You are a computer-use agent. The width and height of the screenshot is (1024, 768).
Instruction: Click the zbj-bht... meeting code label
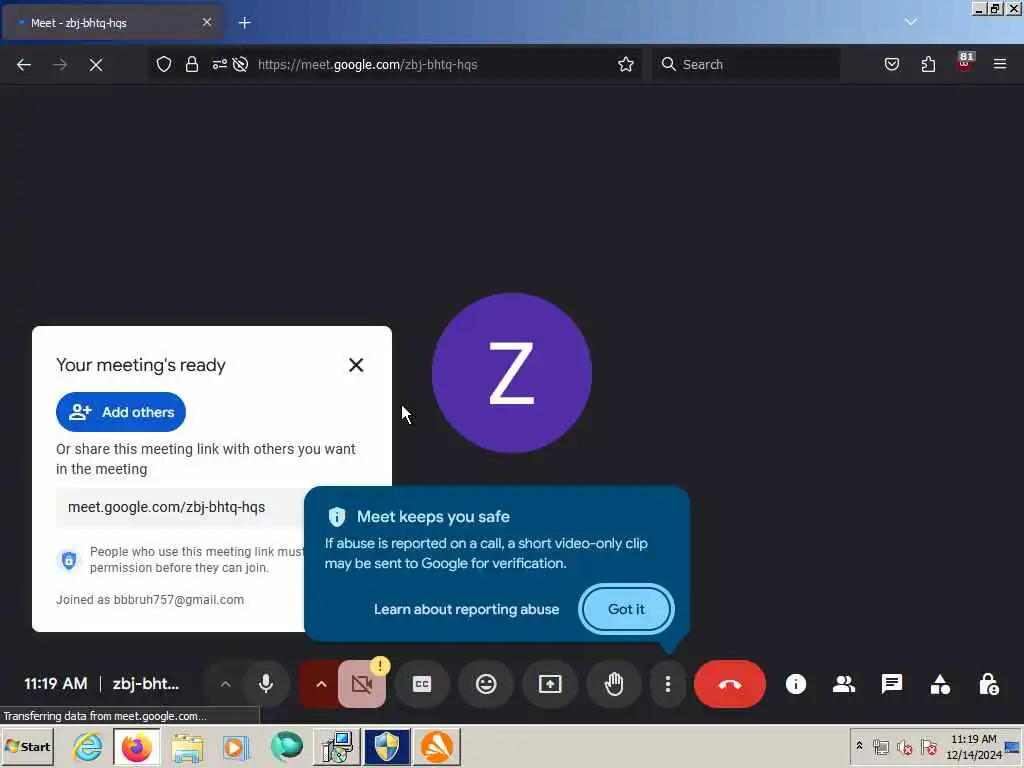(x=146, y=684)
